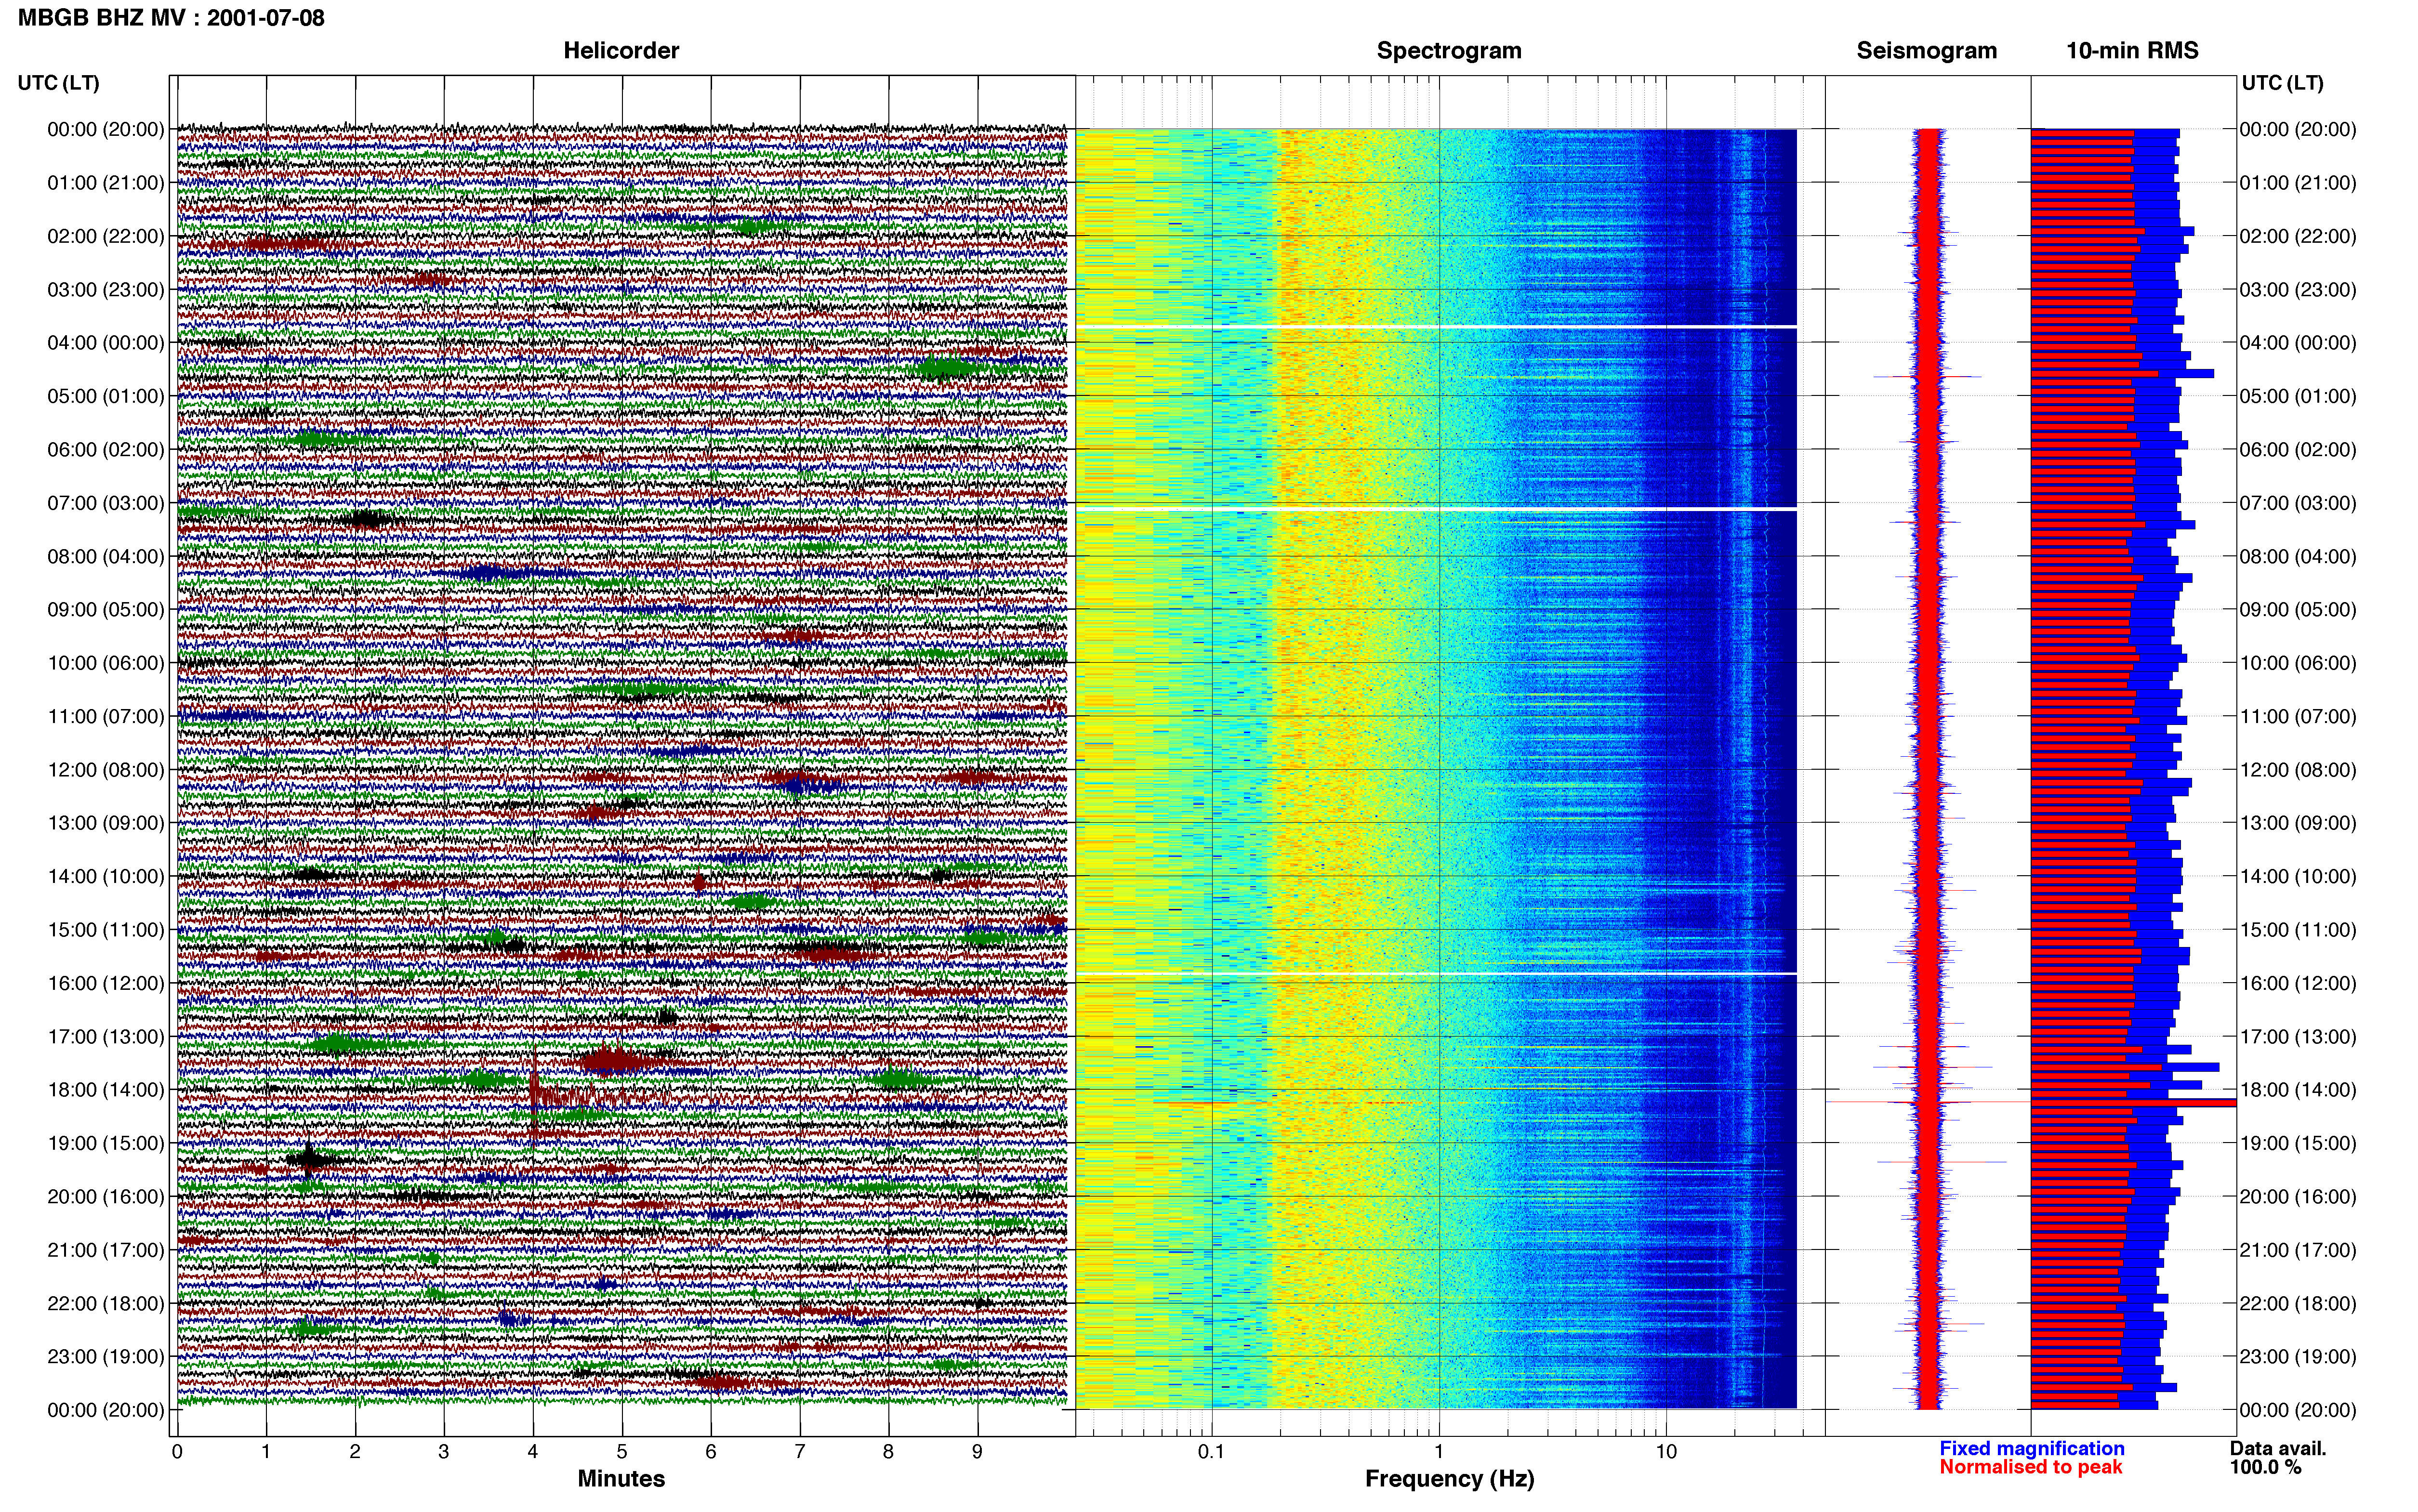Click the right '16:00 (12:00)' time label

point(2298,983)
